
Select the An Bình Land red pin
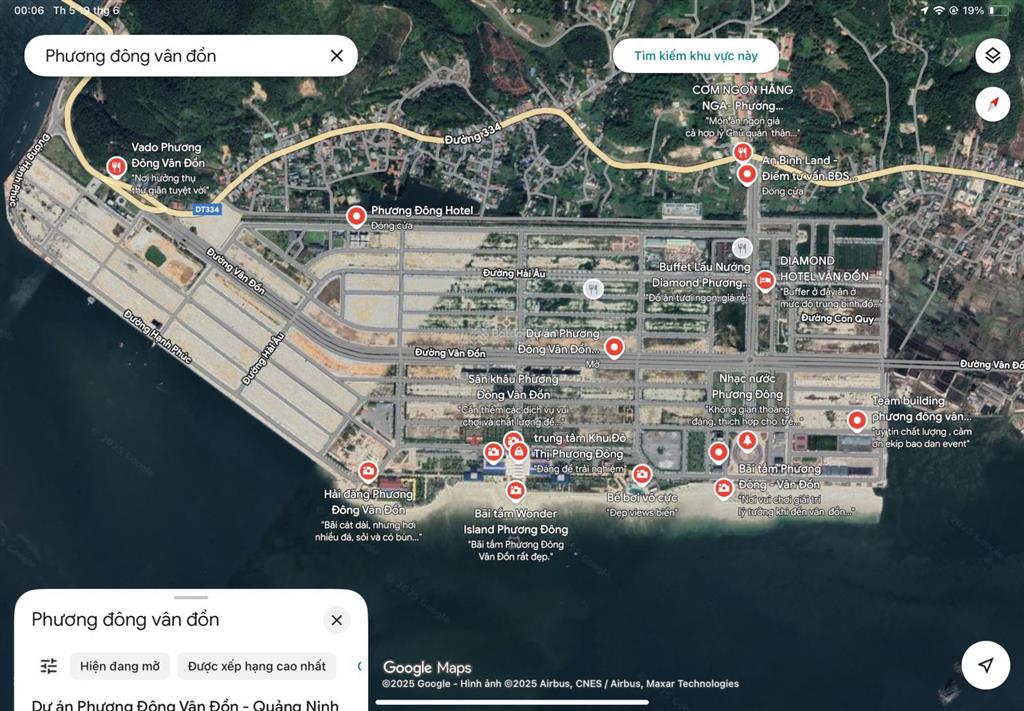pyautogui.click(x=746, y=174)
